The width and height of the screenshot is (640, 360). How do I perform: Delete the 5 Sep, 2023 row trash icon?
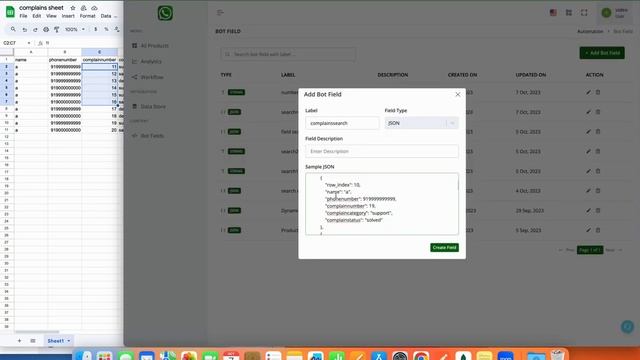click(x=598, y=230)
